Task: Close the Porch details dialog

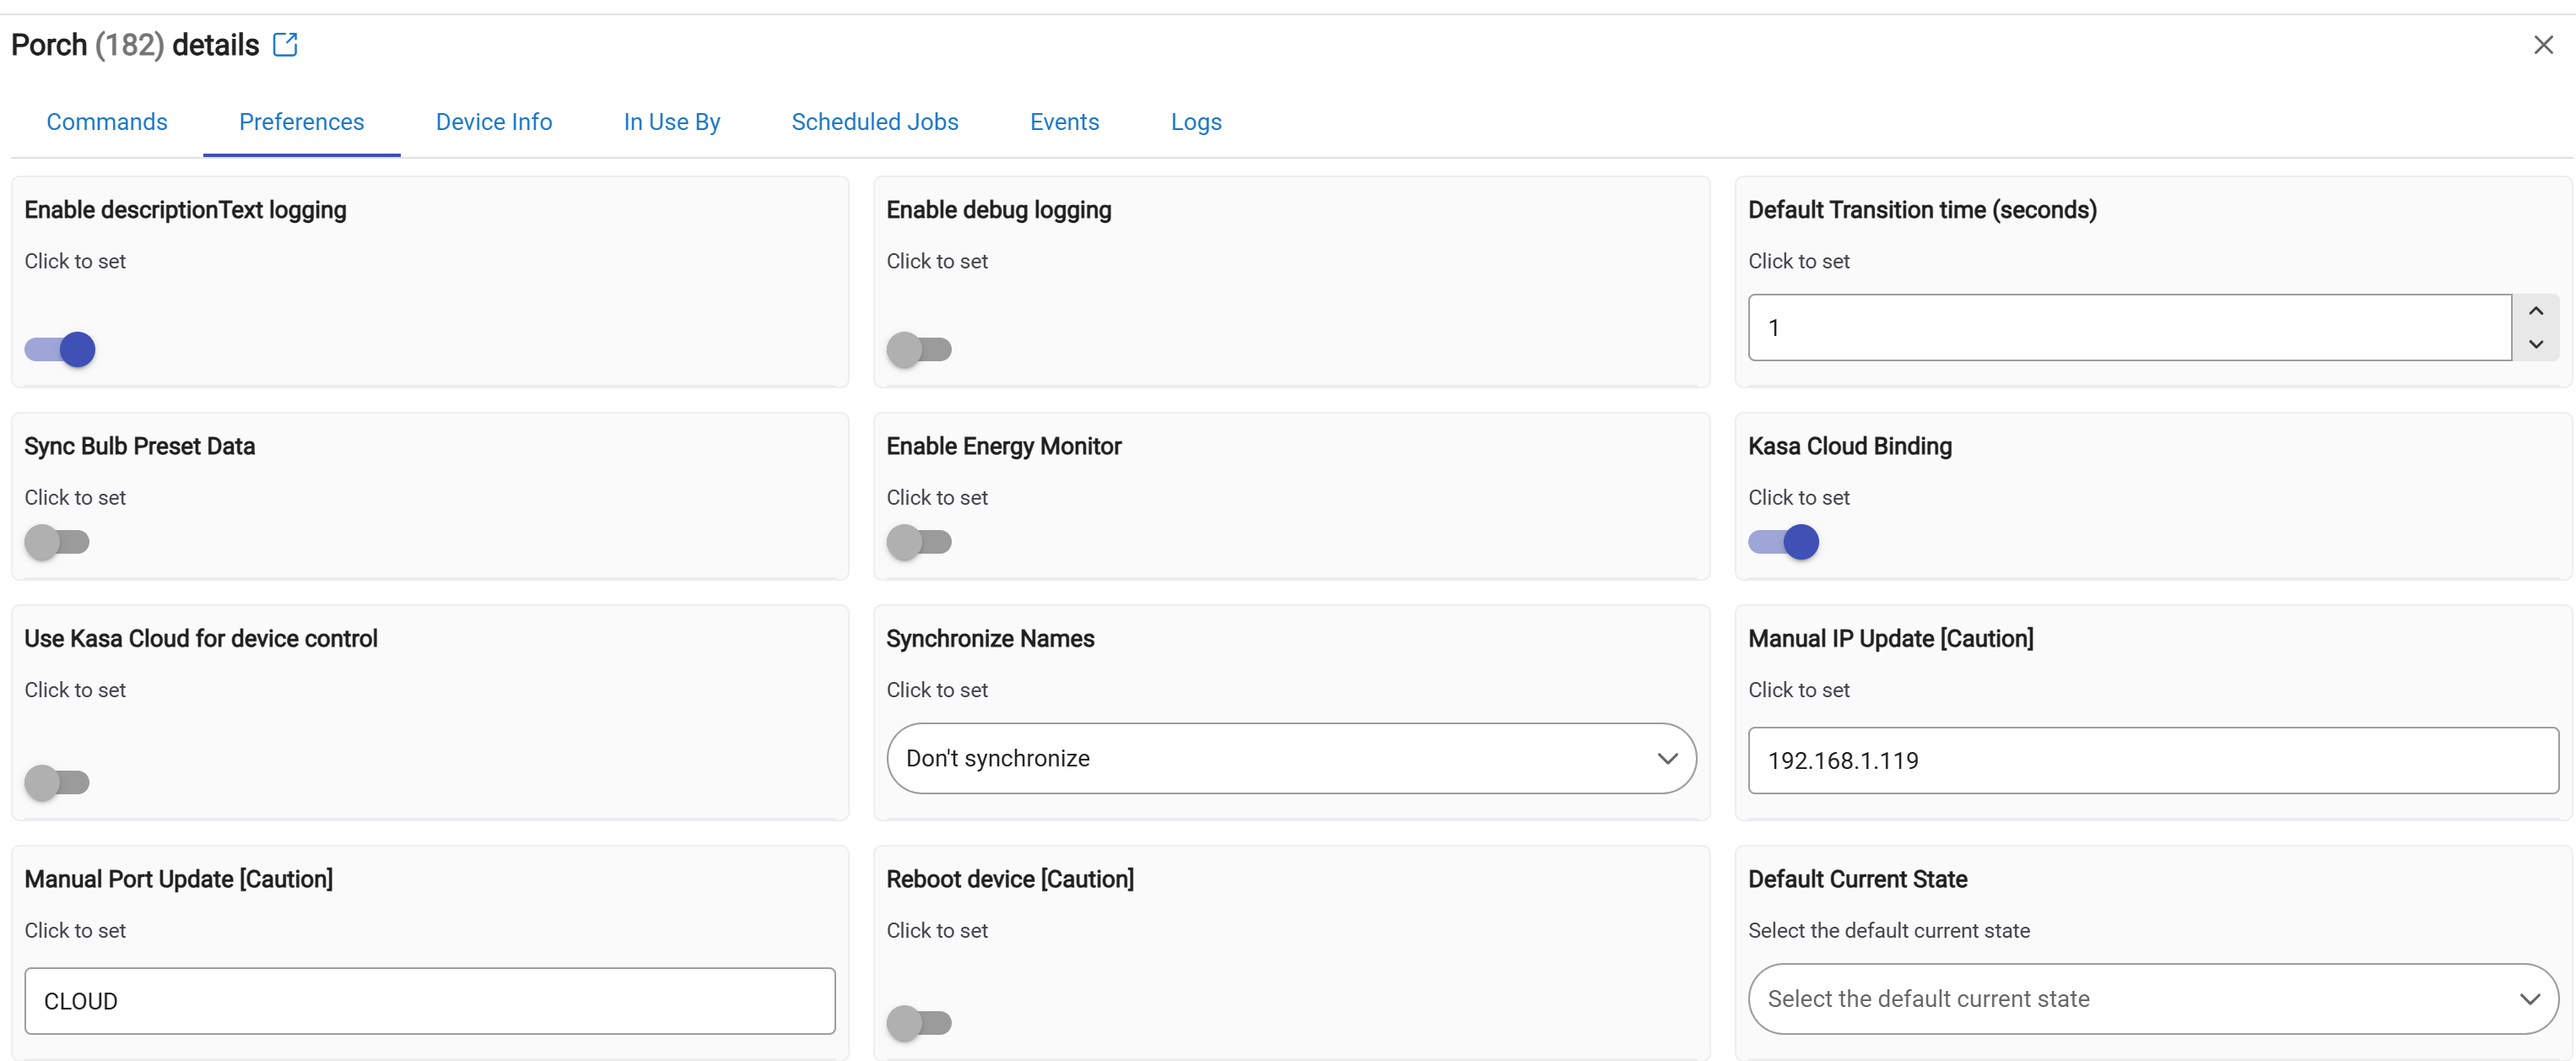Action: (x=2543, y=45)
